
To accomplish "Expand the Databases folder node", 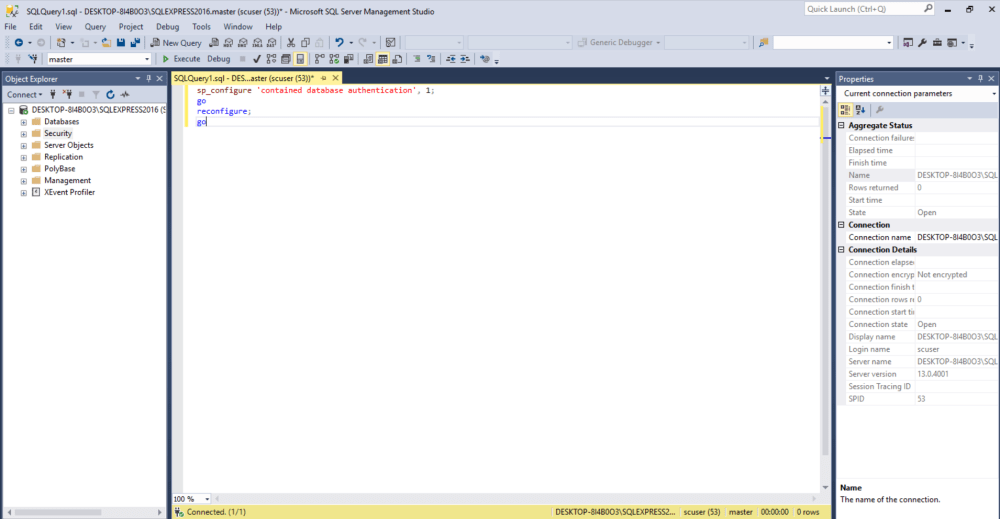I will click(x=23, y=121).
